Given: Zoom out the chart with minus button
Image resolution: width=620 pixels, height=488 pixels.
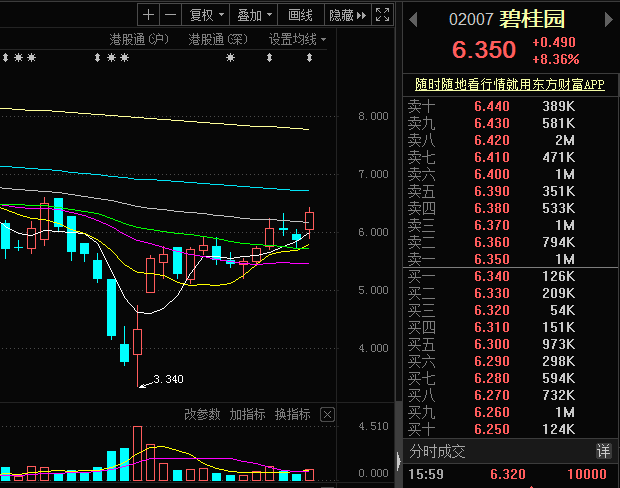Looking at the screenshot, I should click(170, 15).
